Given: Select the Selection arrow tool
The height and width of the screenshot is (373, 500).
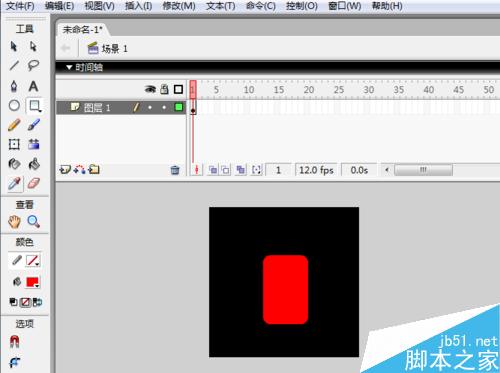Looking at the screenshot, I should point(14,46).
